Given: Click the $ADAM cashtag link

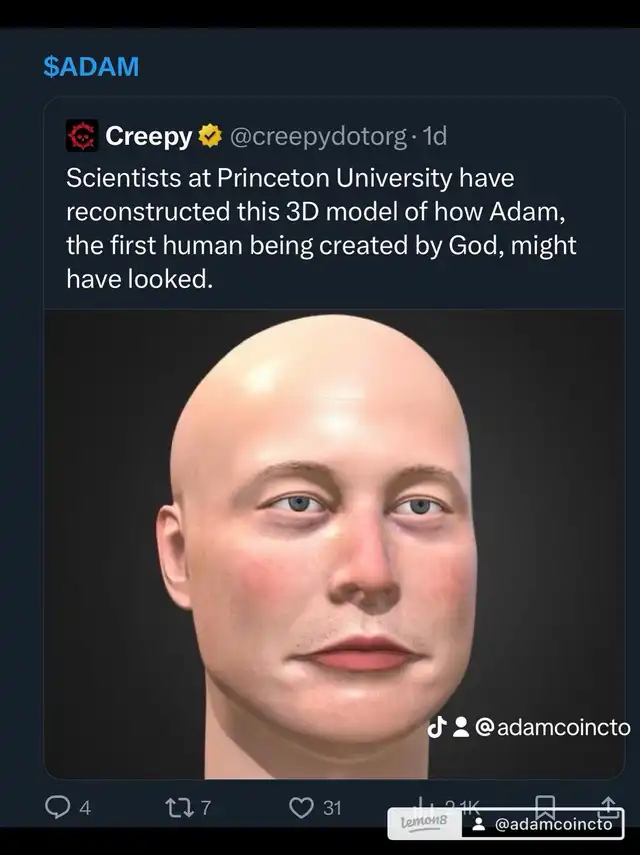Looking at the screenshot, I should coord(91,67).
